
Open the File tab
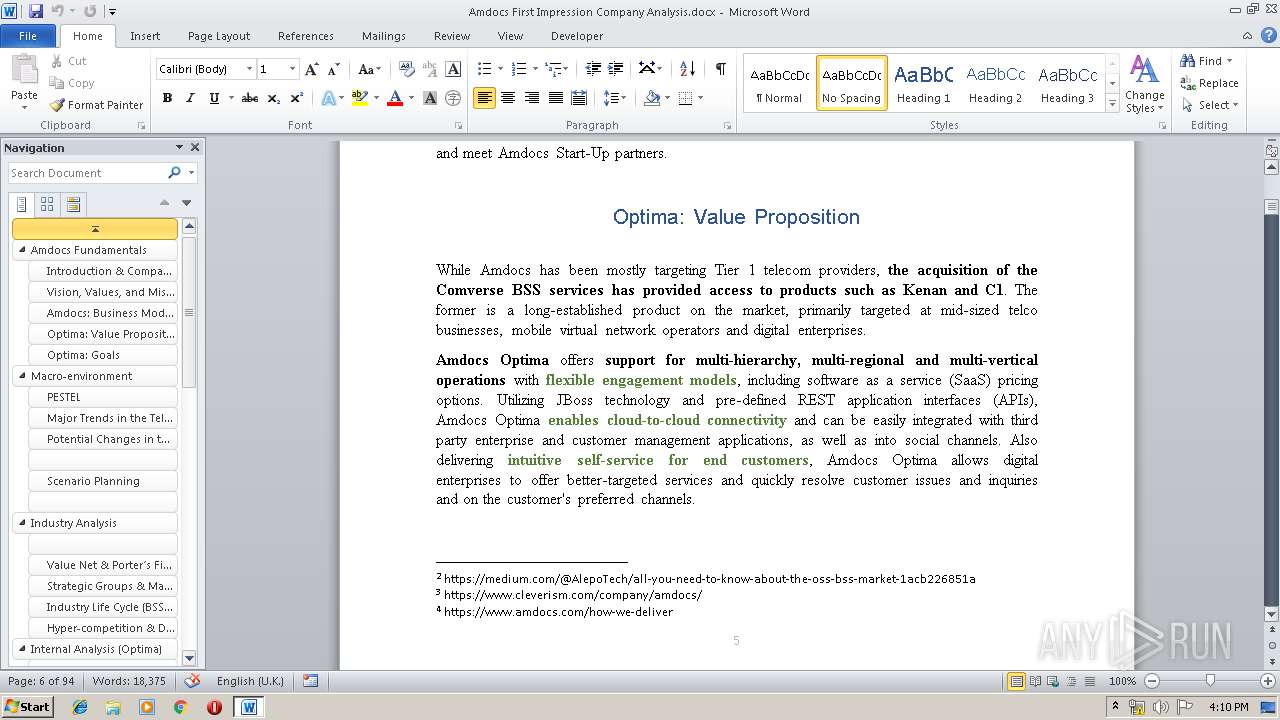coord(28,35)
